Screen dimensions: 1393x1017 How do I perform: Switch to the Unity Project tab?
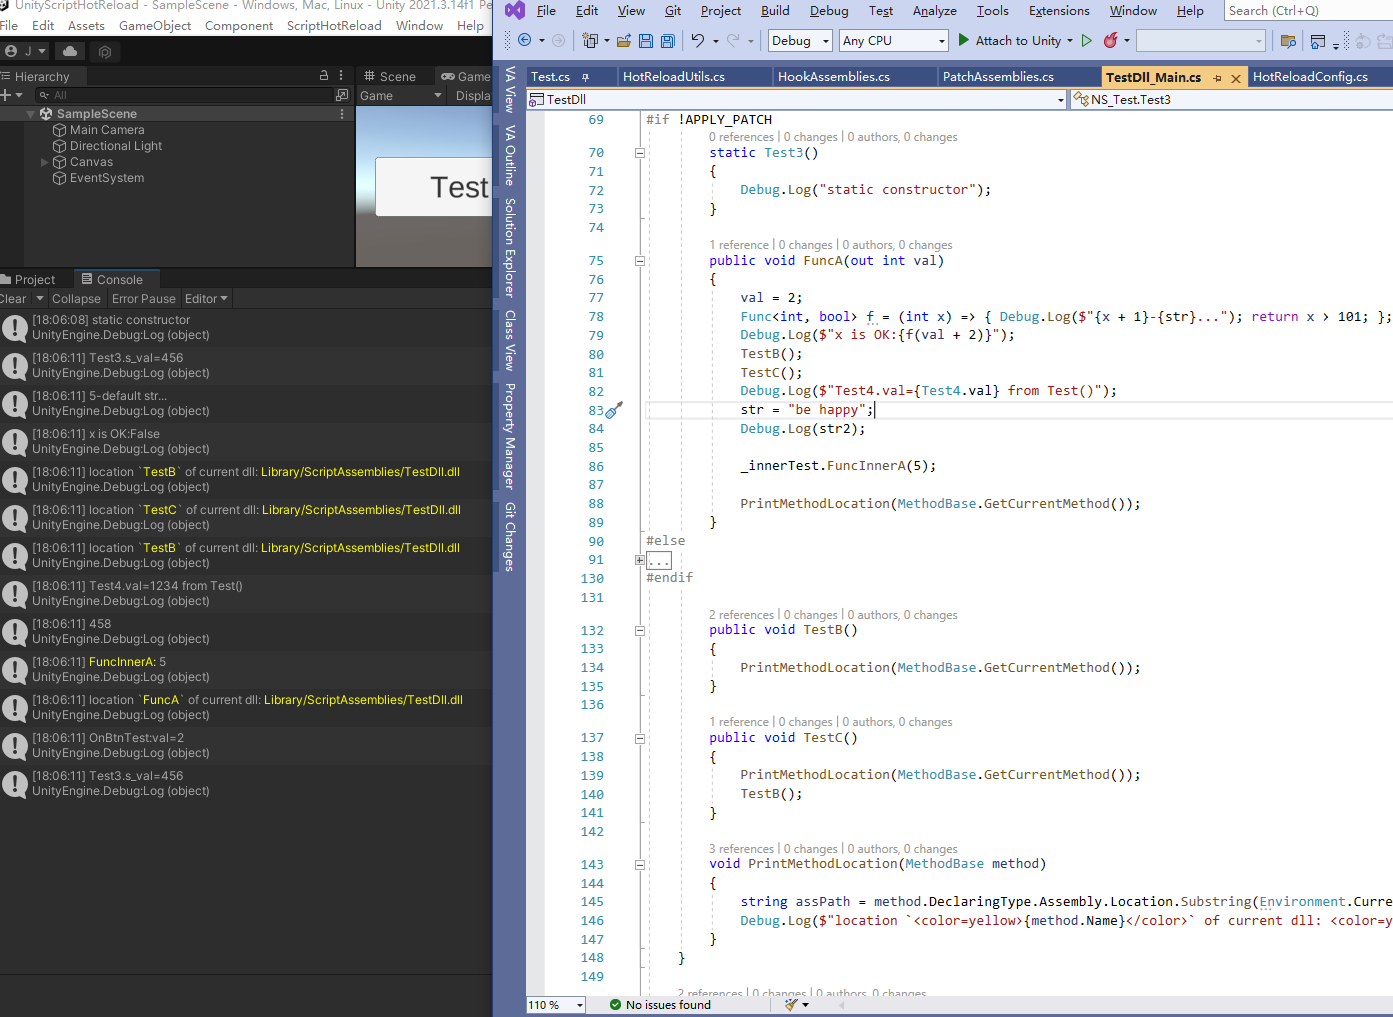click(x=35, y=280)
